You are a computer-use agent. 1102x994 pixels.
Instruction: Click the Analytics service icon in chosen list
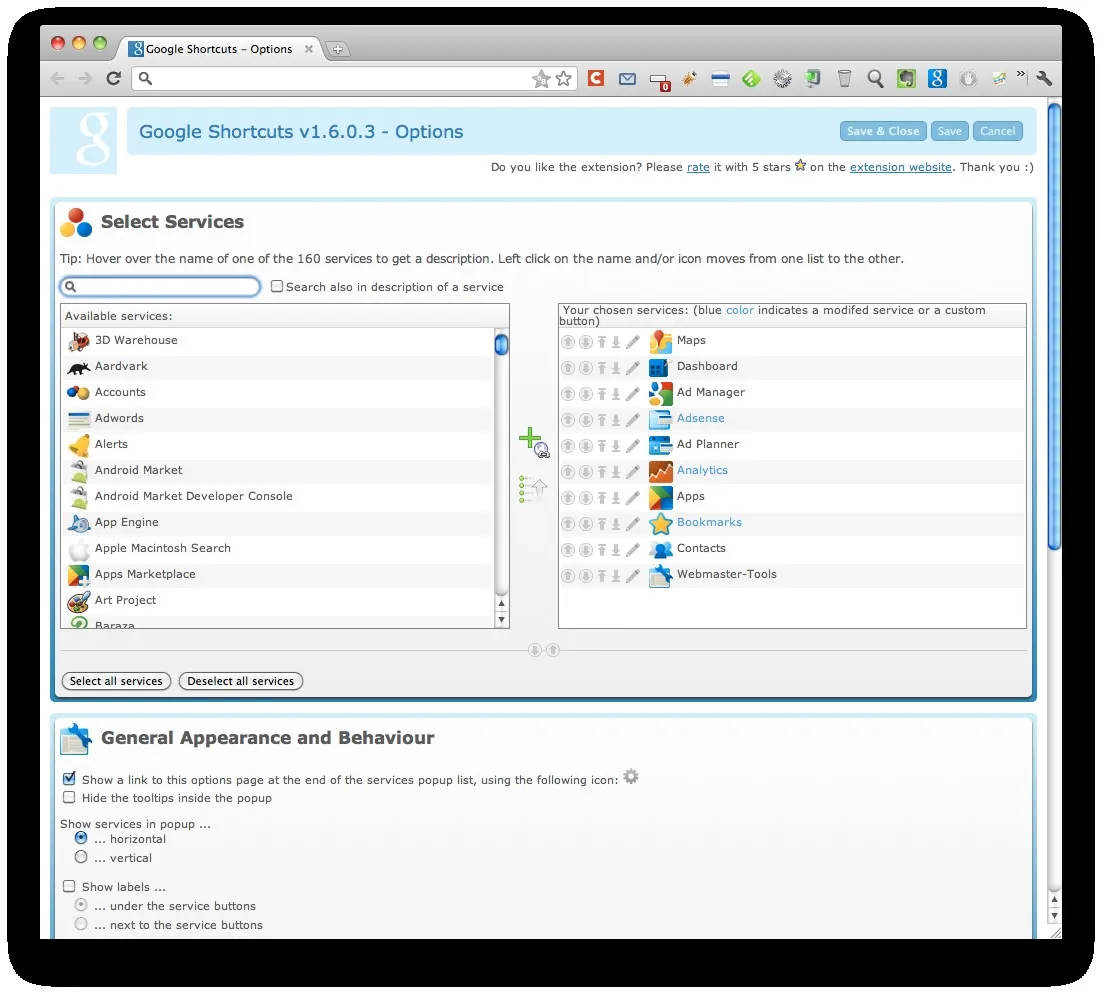pos(661,471)
